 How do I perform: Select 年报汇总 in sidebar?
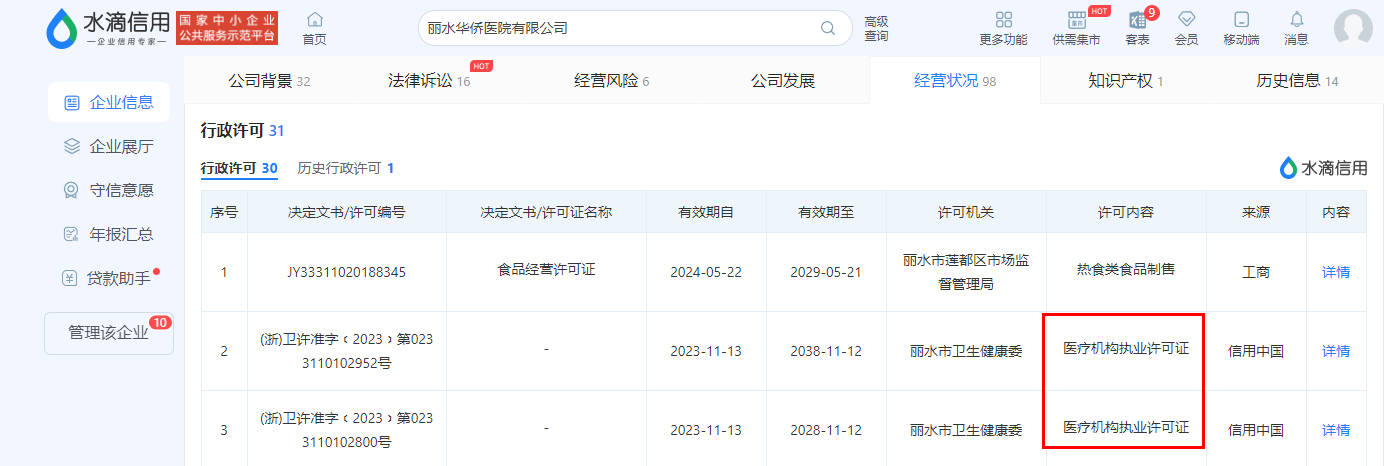(x=109, y=234)
